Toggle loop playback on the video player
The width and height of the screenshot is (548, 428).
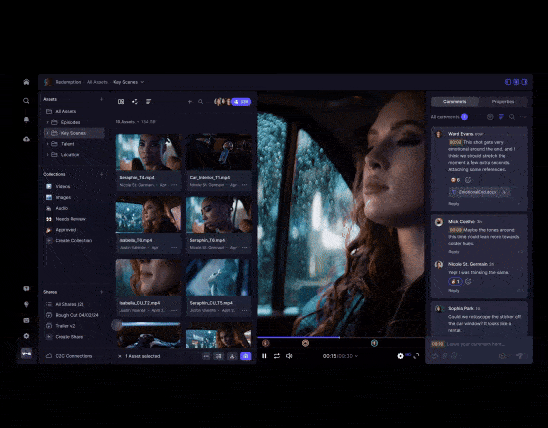pos(277,356)
